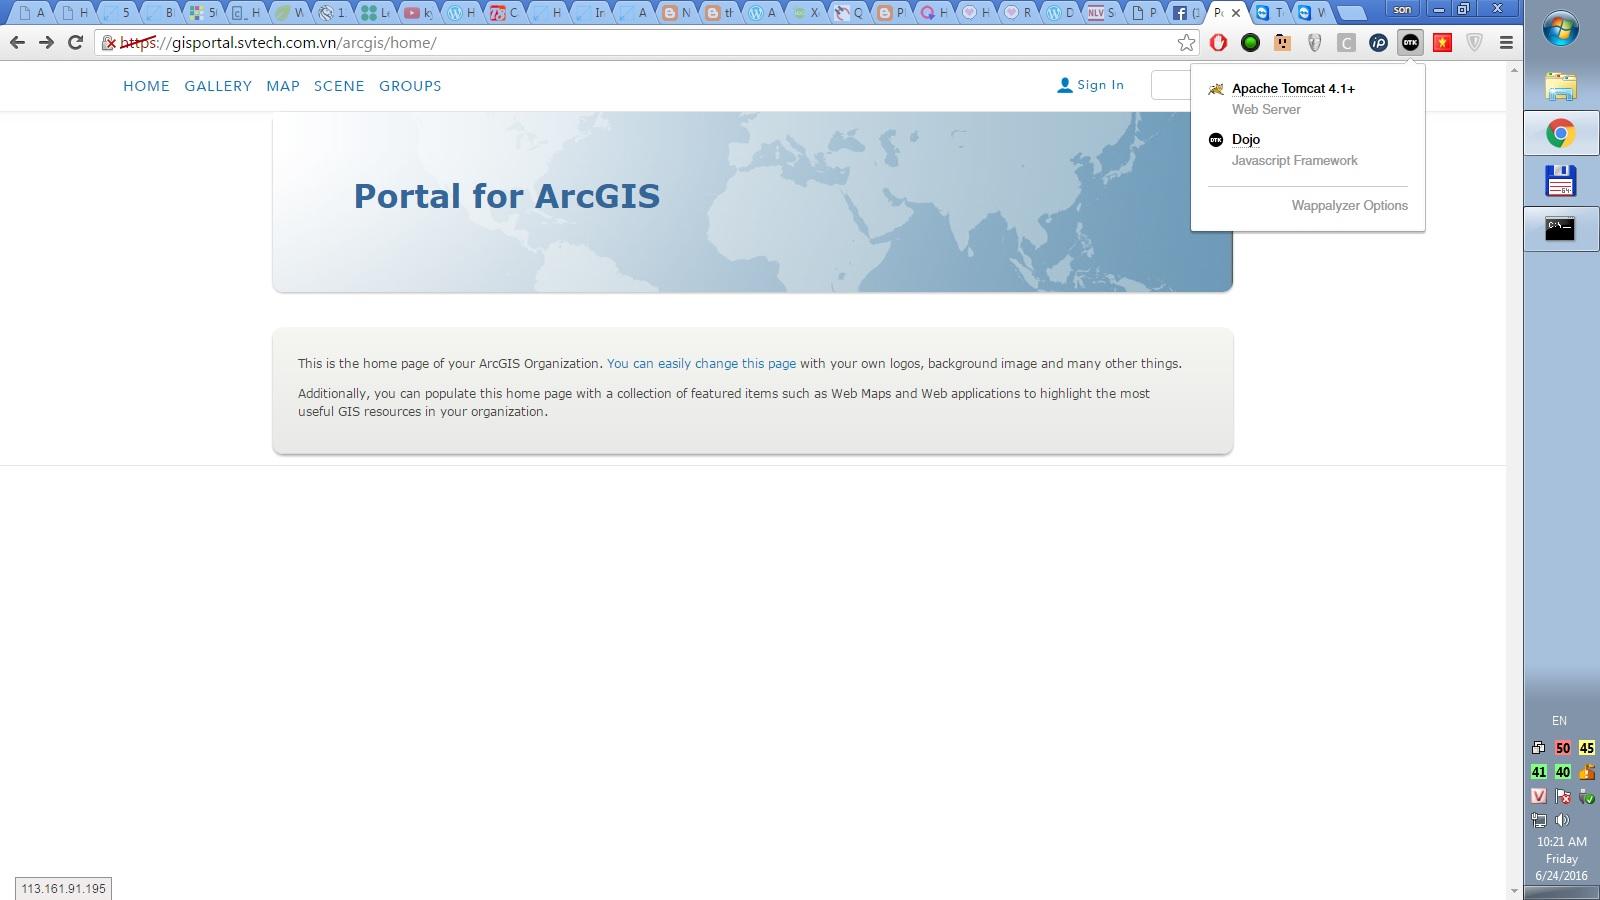This screenshot has width=1600, height=900.
Task: Click the gray mask extension icon
Action: (x=1314, y=42)
